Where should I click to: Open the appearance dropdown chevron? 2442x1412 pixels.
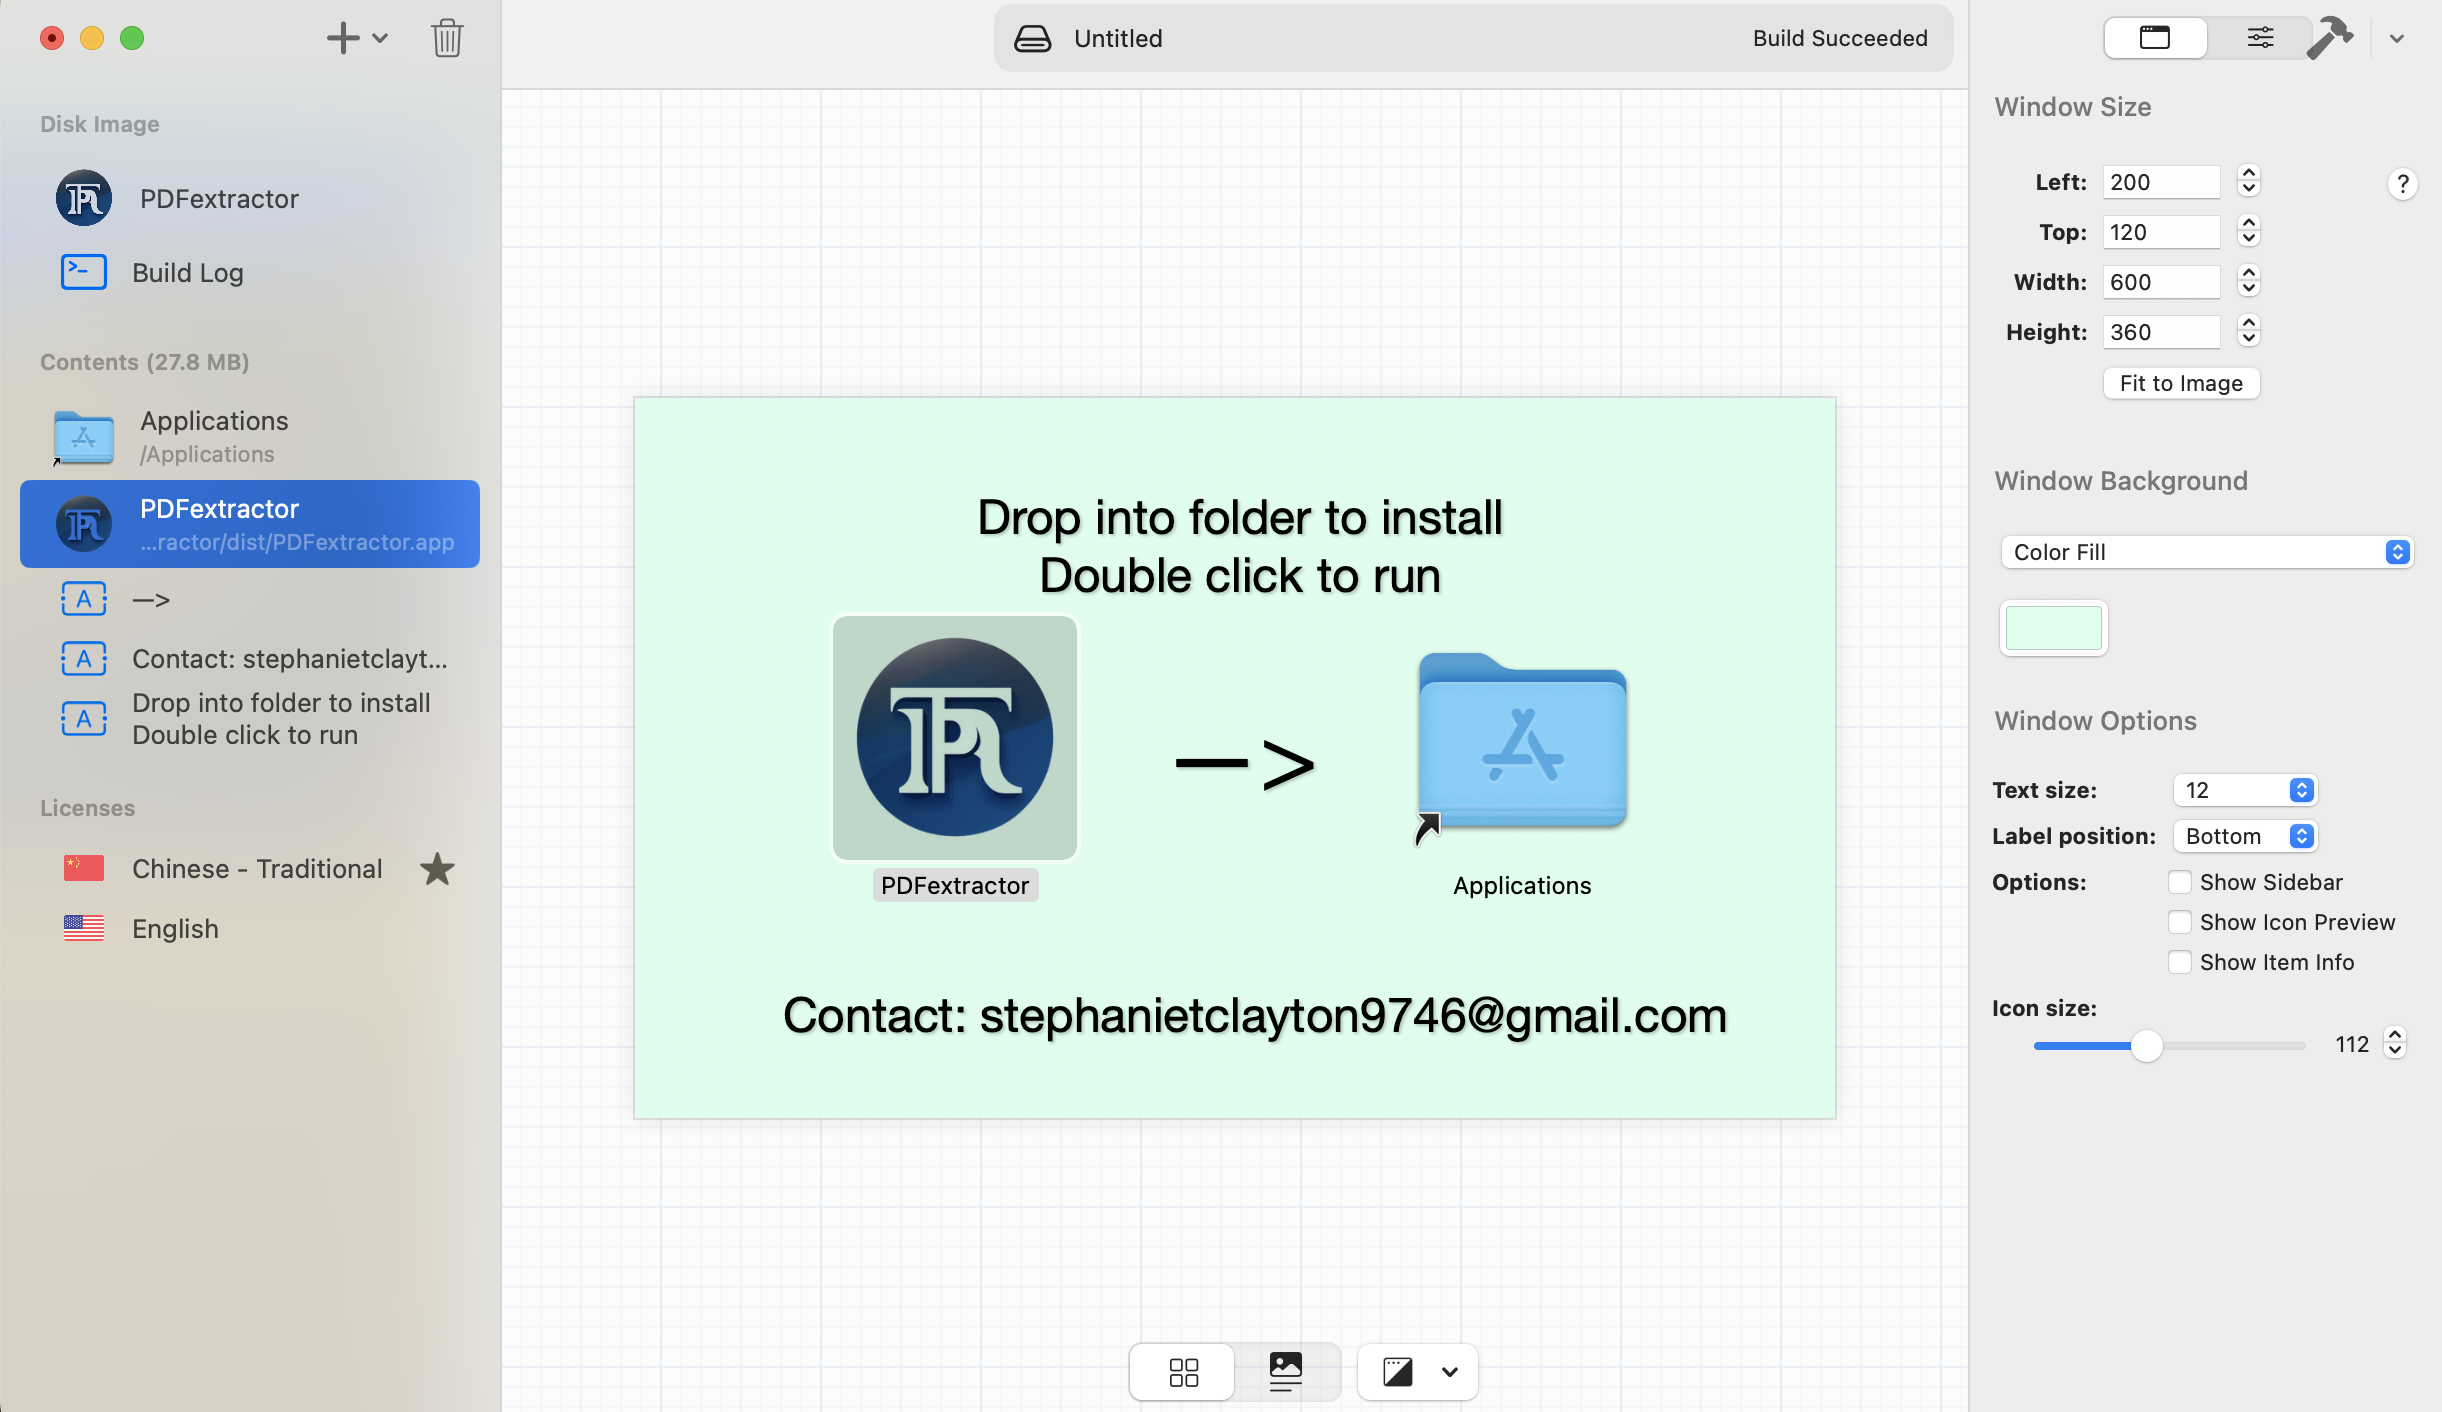point(1449,1372)
